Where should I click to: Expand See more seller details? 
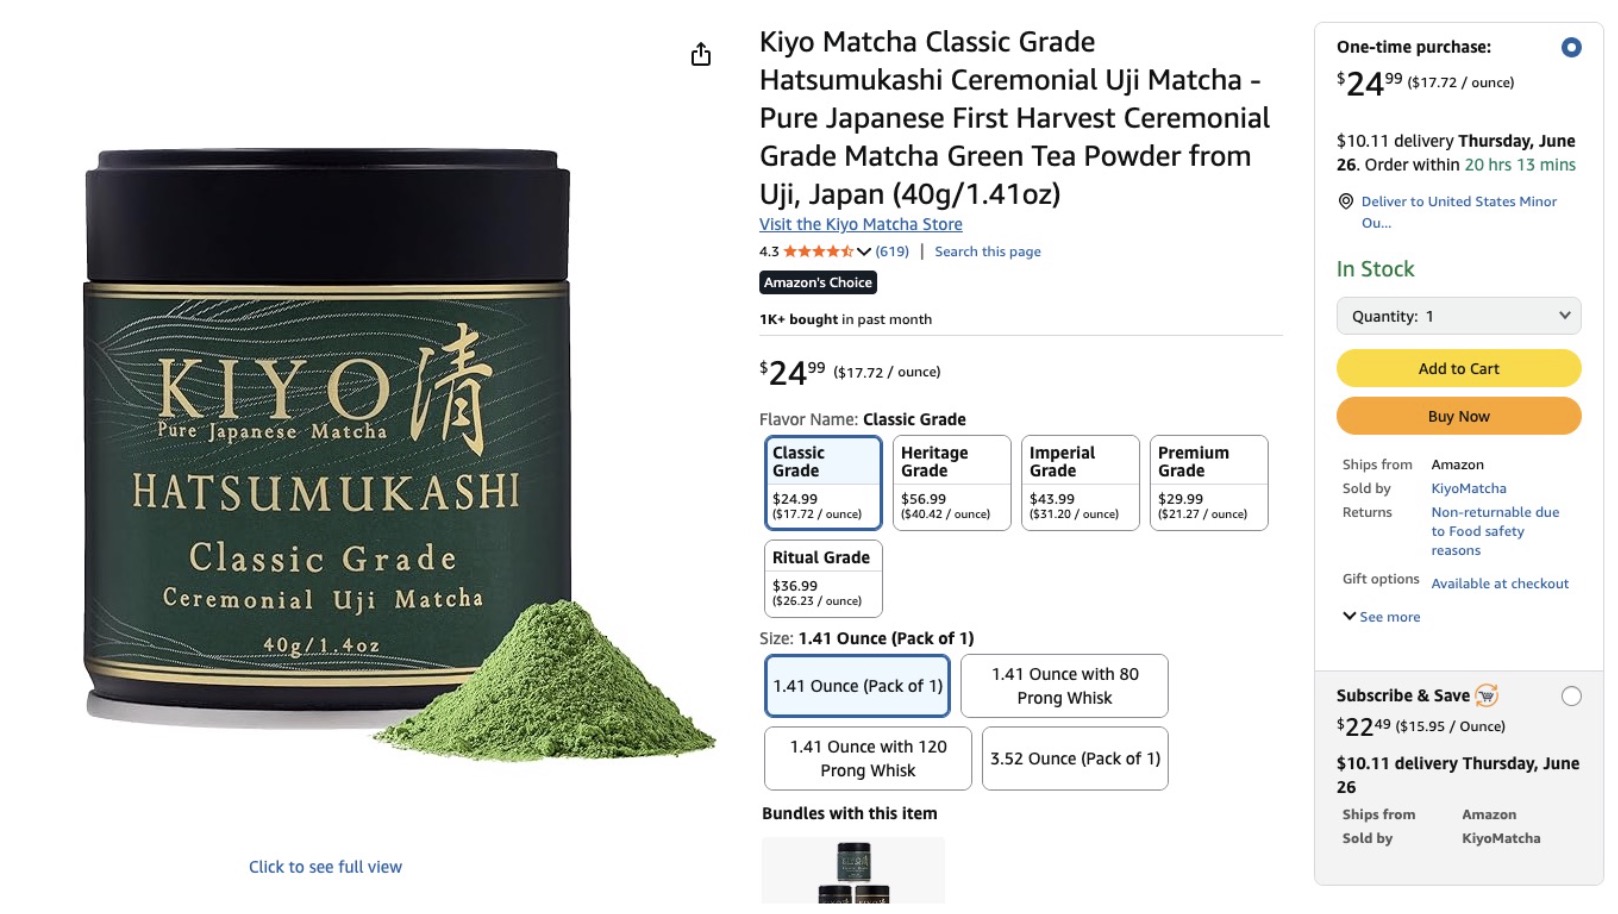pos(1381,617)
